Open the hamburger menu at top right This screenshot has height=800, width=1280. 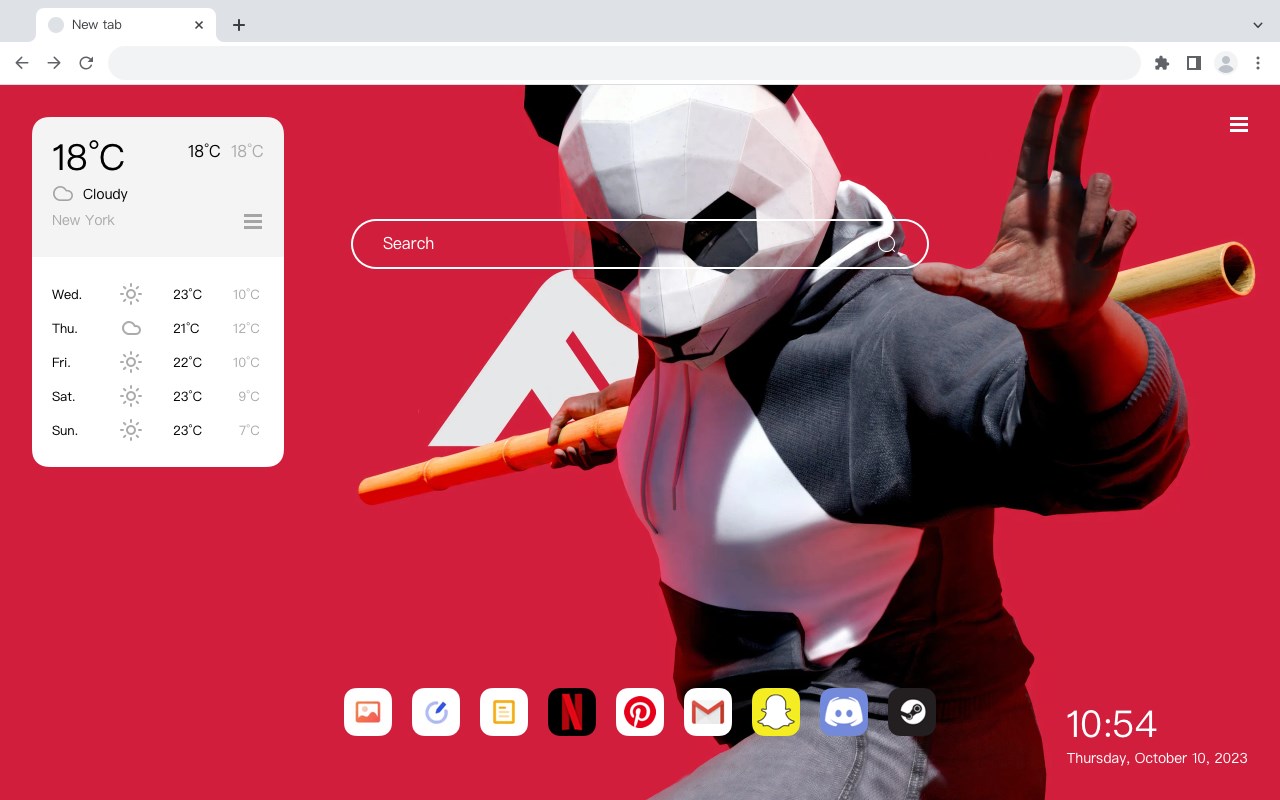point(1239,125)
